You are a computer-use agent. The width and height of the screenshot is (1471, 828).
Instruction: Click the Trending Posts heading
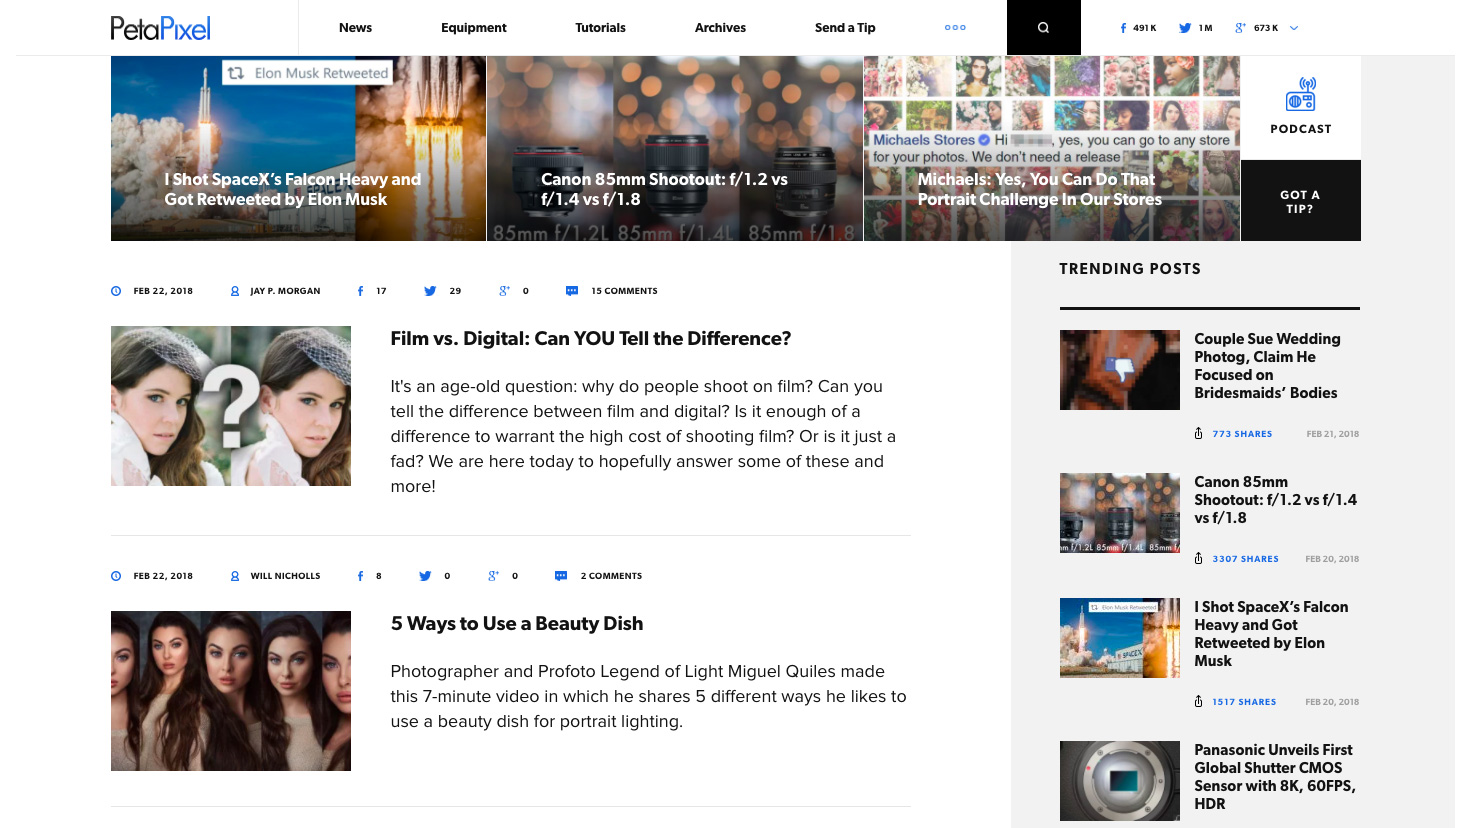point(1130,268)
